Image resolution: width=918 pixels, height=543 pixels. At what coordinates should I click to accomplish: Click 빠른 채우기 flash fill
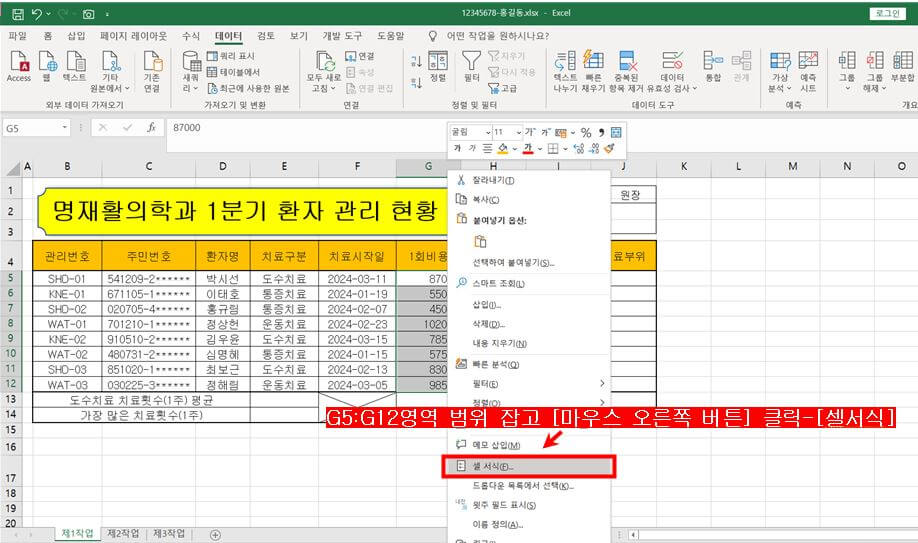593,71
